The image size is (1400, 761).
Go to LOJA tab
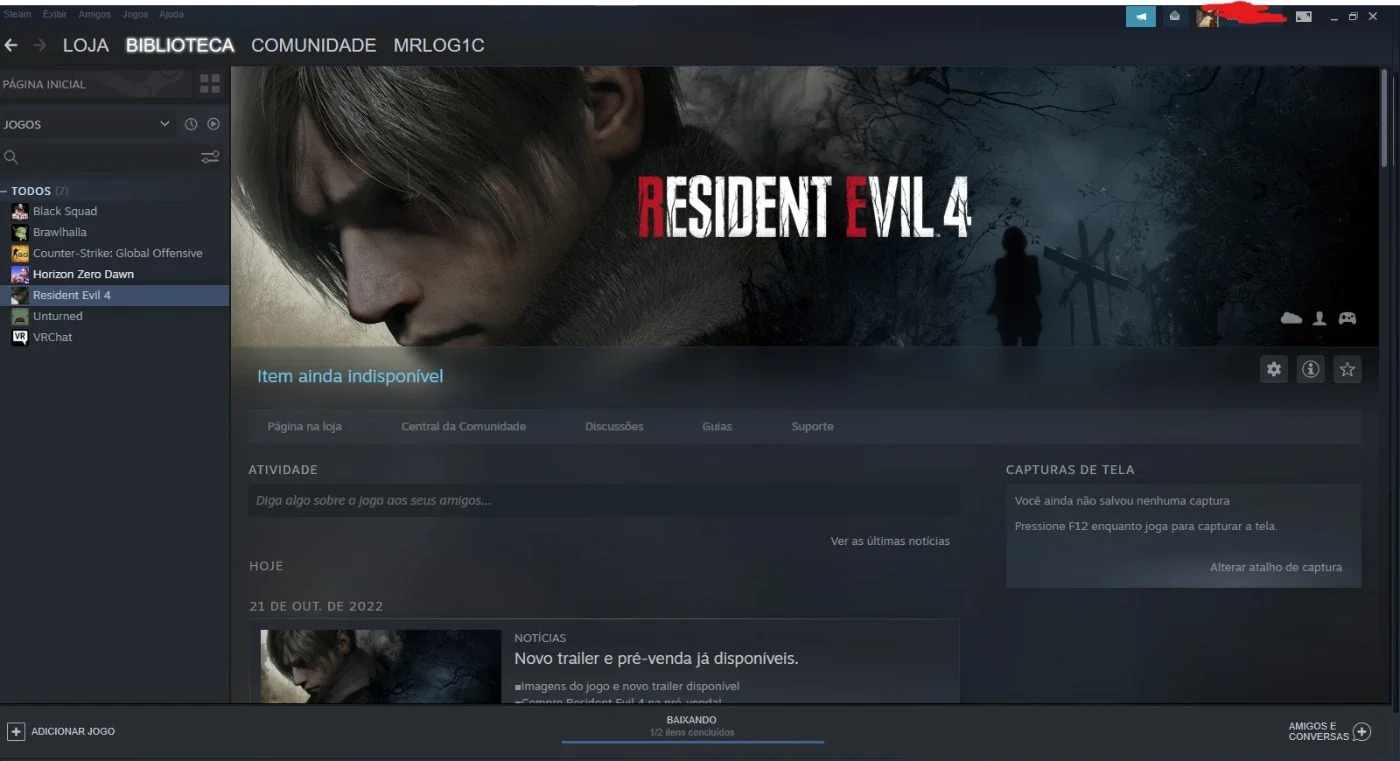pyautogui.click(x=86, y=45)
